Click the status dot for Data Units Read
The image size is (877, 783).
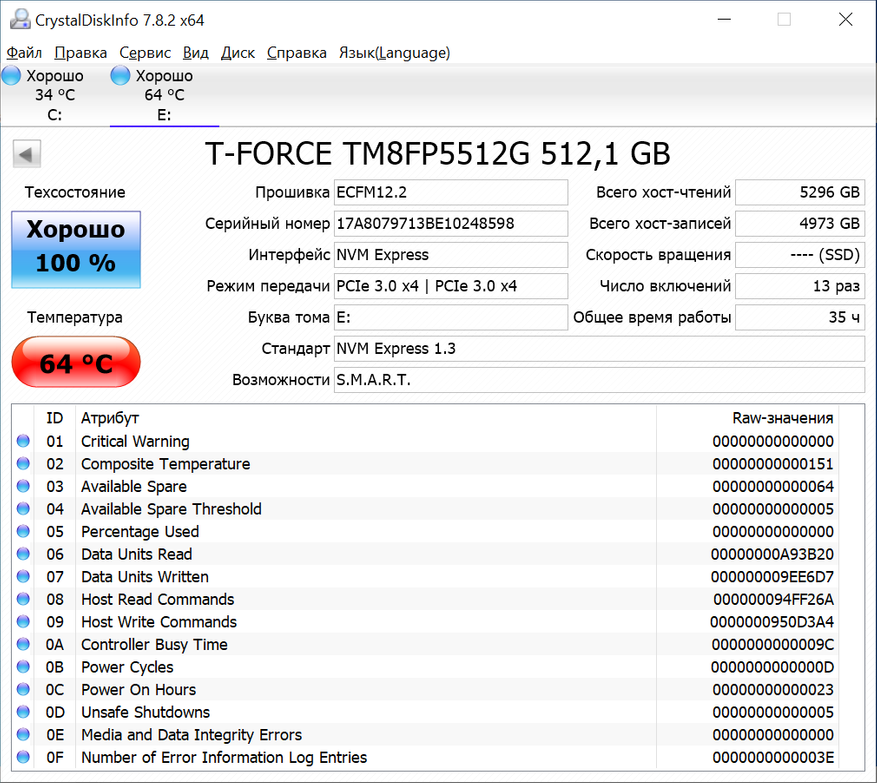[23, 554]
